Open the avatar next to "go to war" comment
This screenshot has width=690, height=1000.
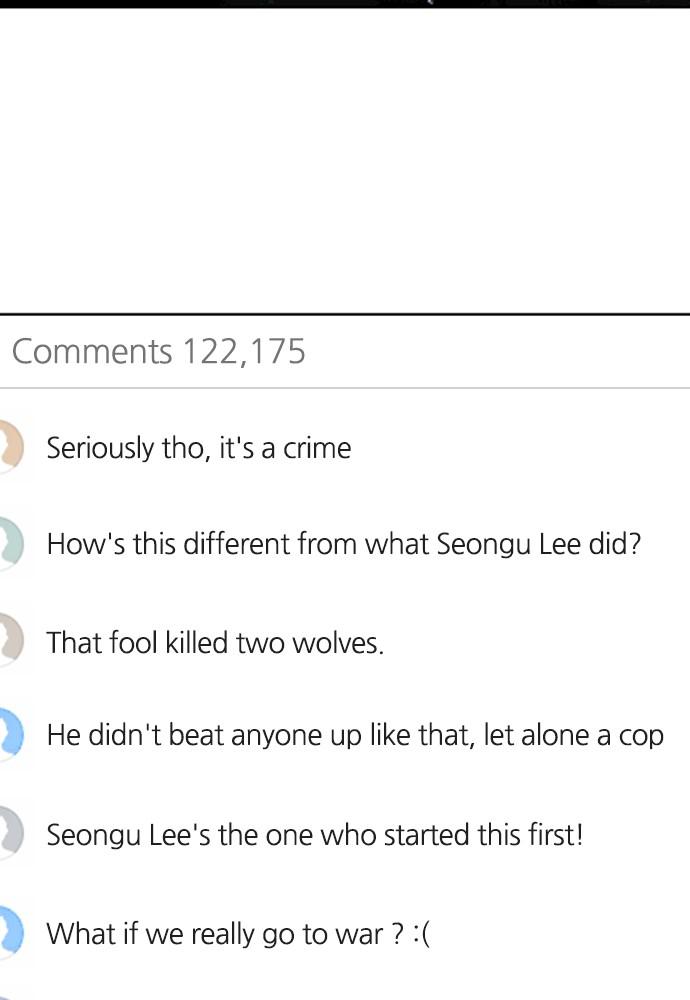[x=9, y=933]
